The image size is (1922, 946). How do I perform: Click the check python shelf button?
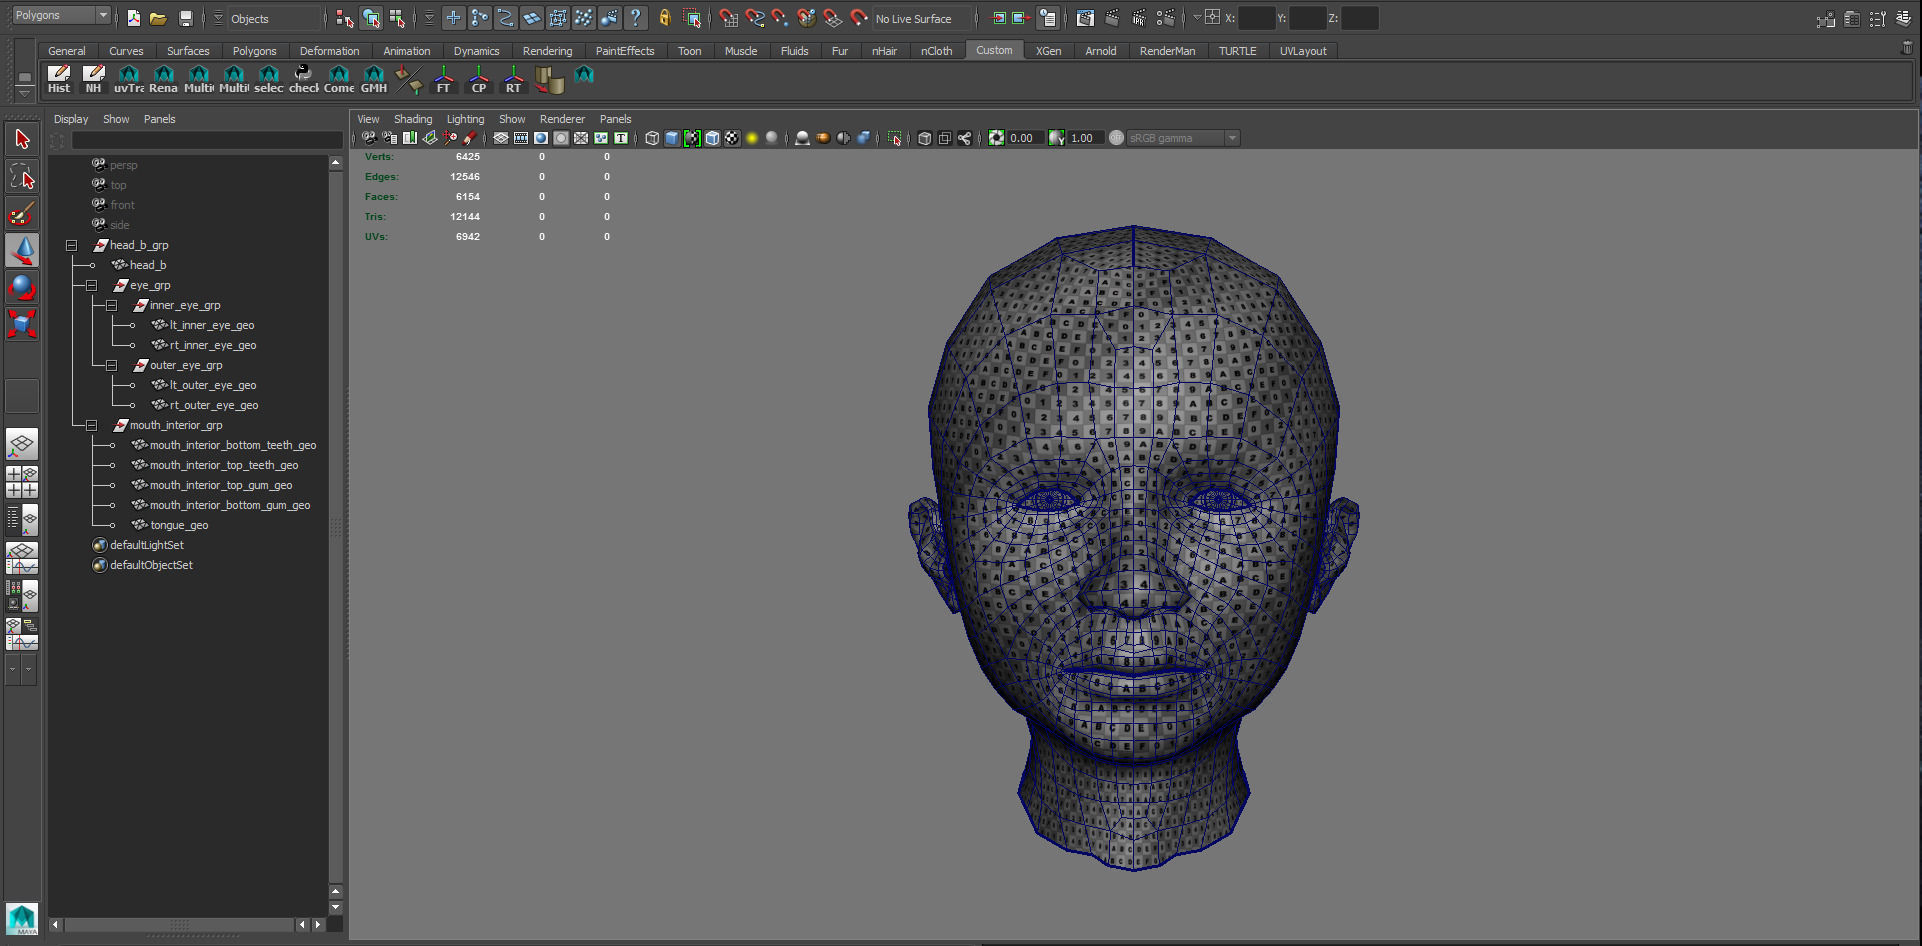point(304,79)
